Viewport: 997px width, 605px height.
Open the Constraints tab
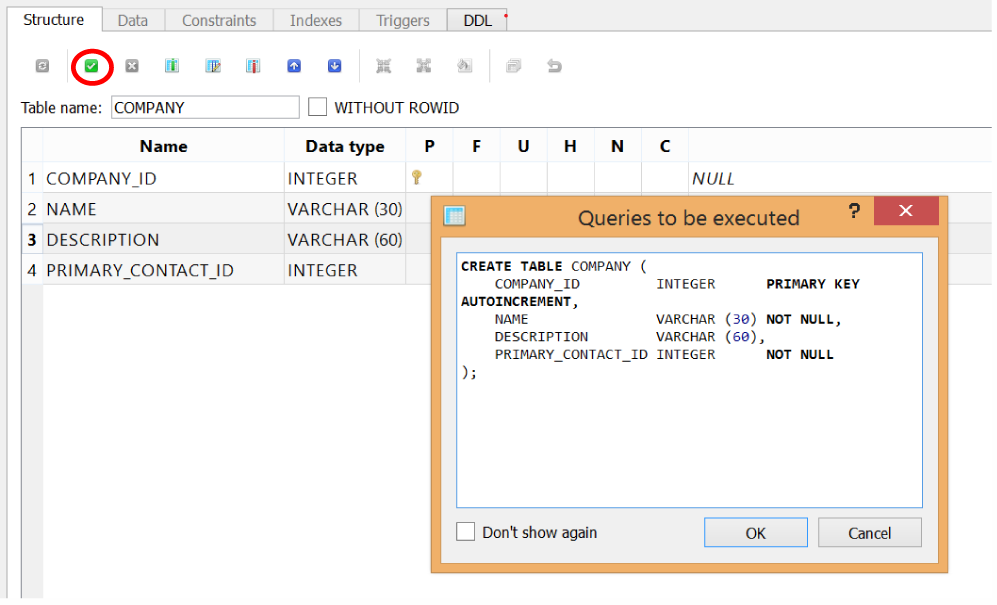coord(219,20)
